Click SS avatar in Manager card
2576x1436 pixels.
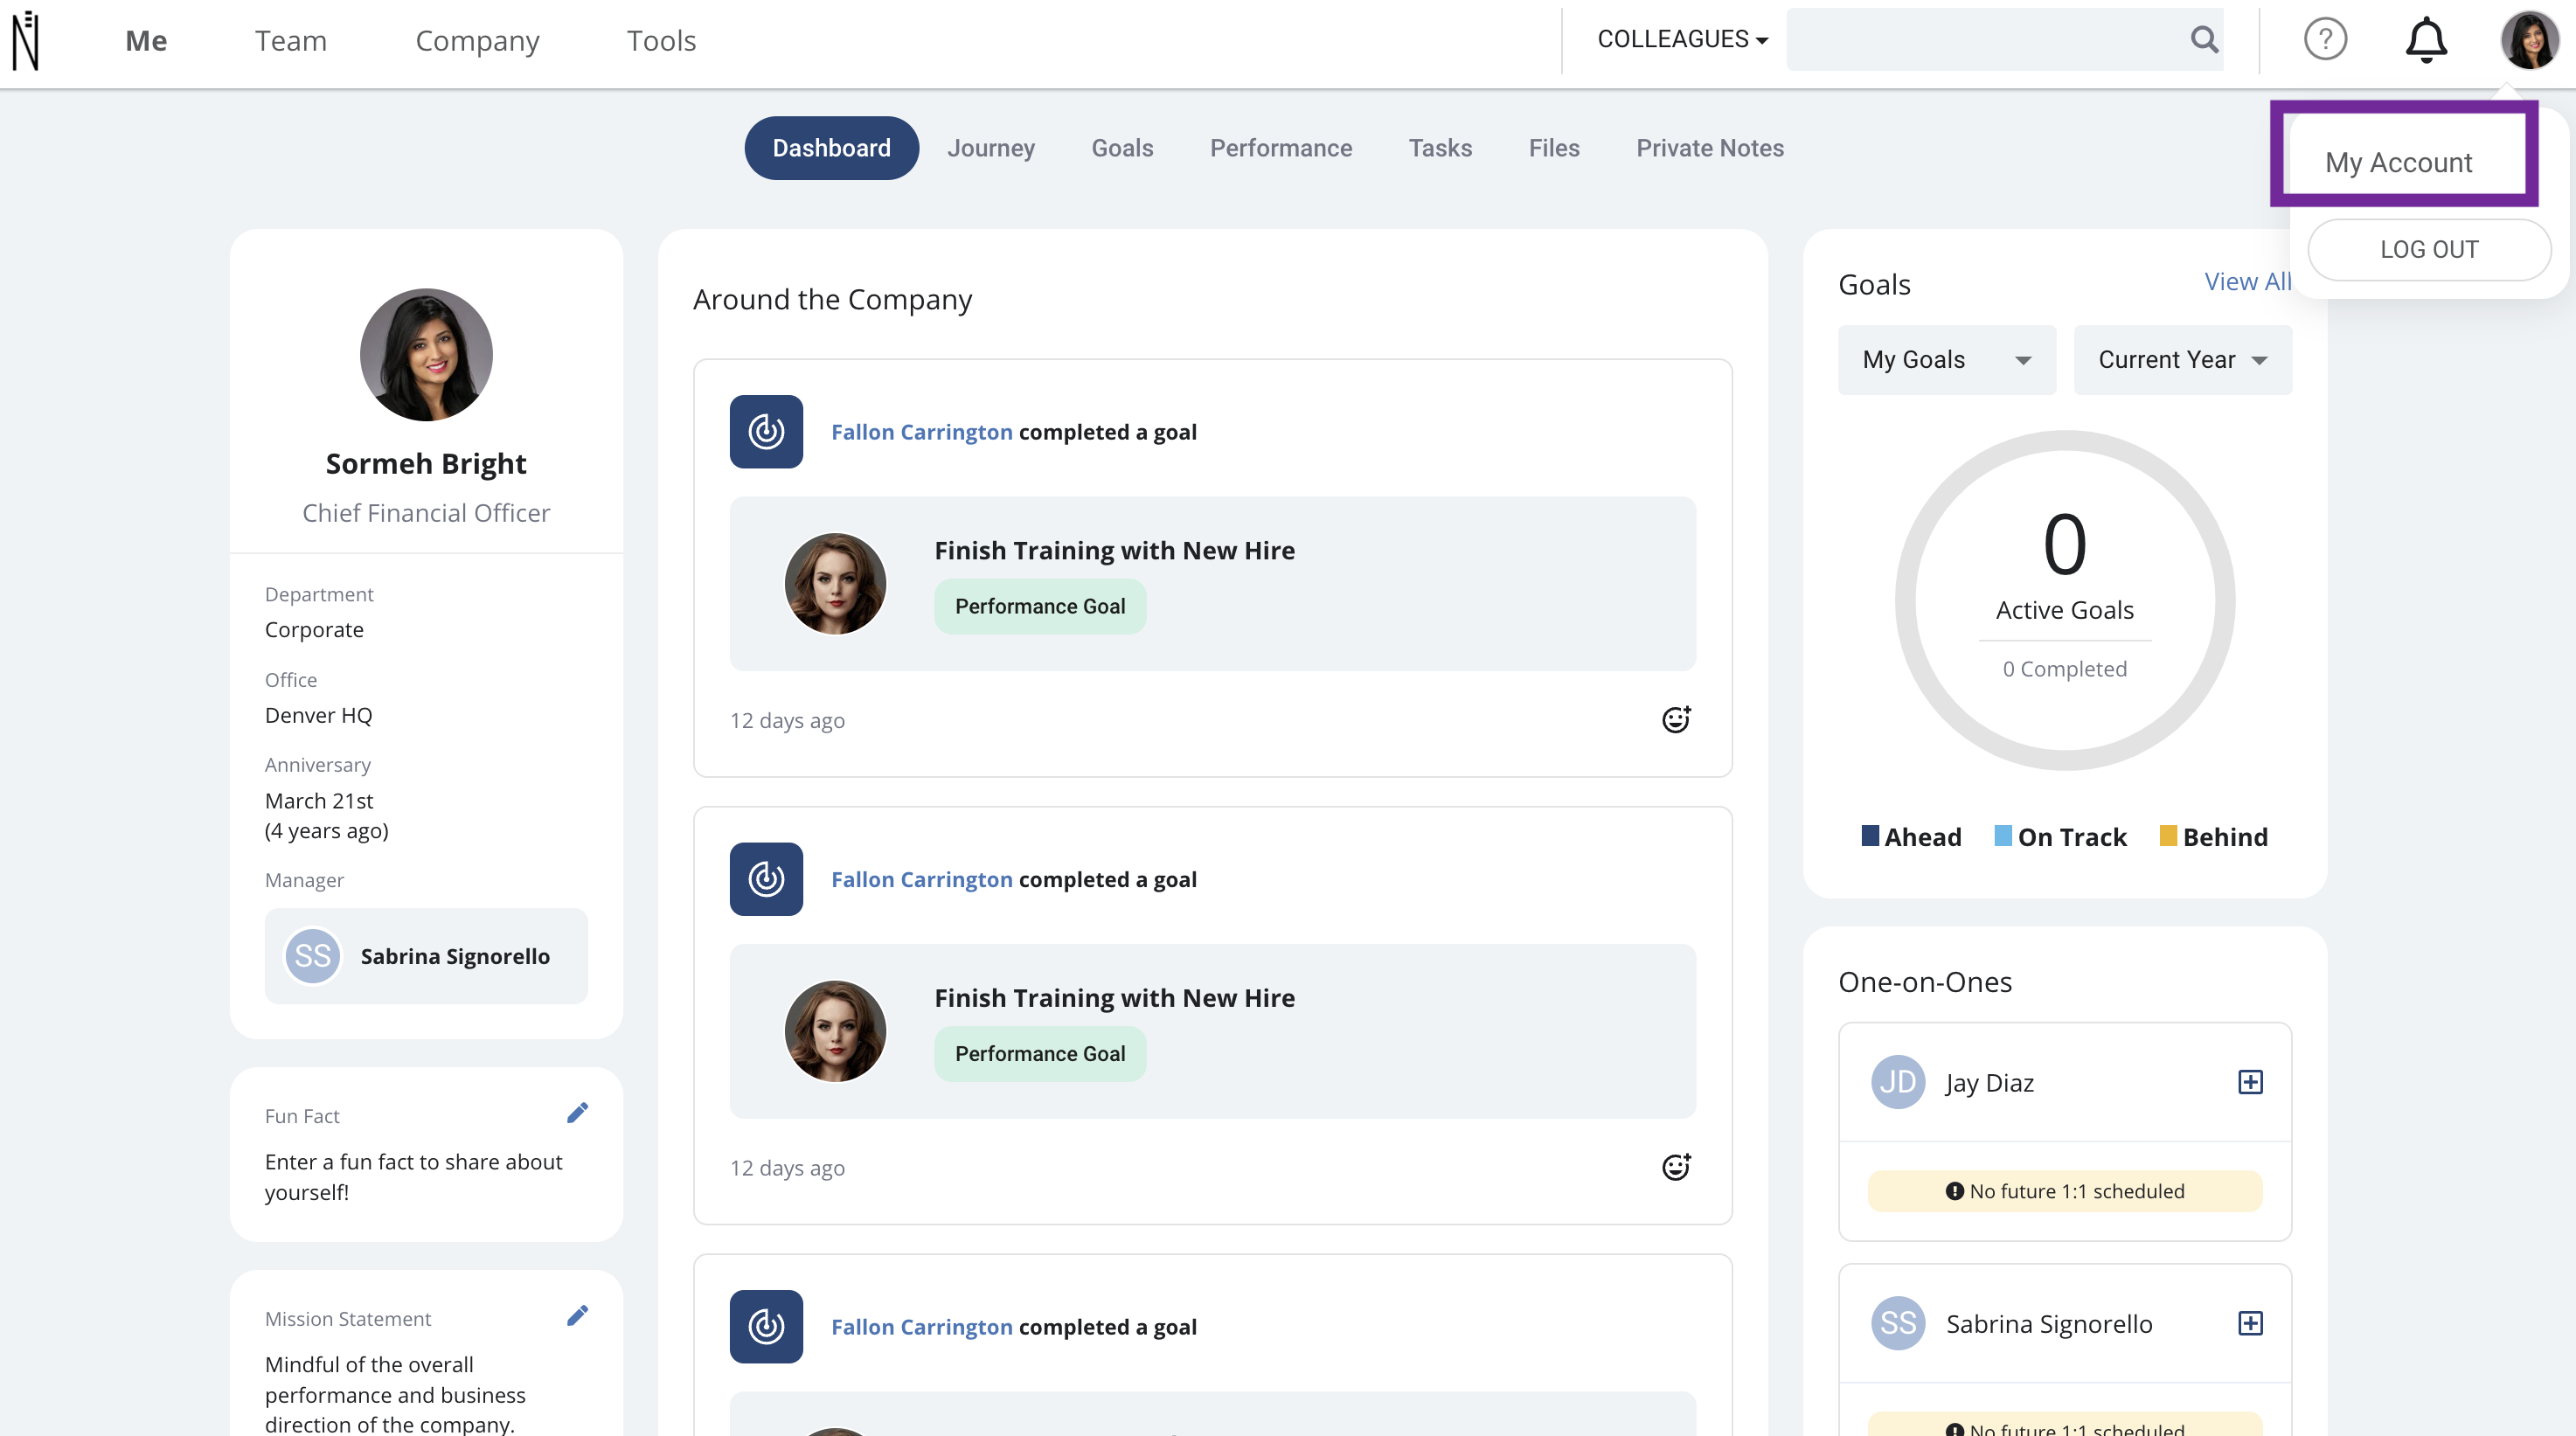point(313,956)
